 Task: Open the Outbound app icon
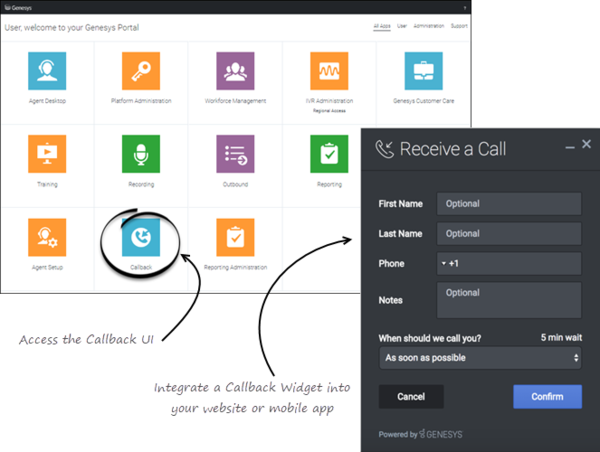pyautogui.click(x=235, y=154)
